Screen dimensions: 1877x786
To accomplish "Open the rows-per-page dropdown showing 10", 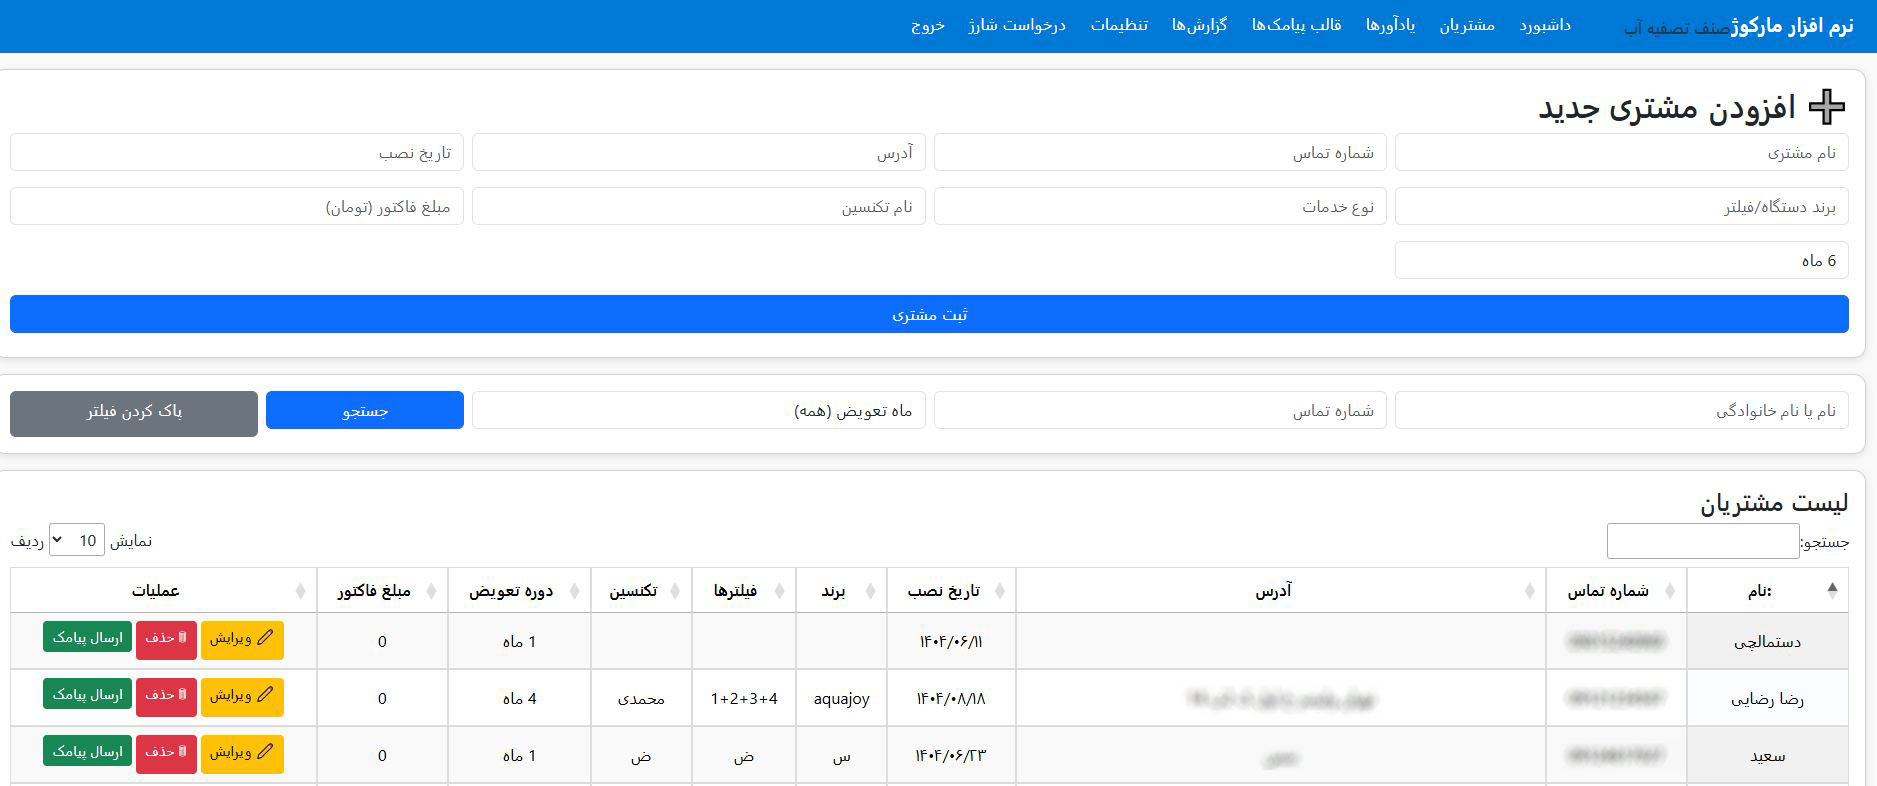I will [x=77, y=541].
